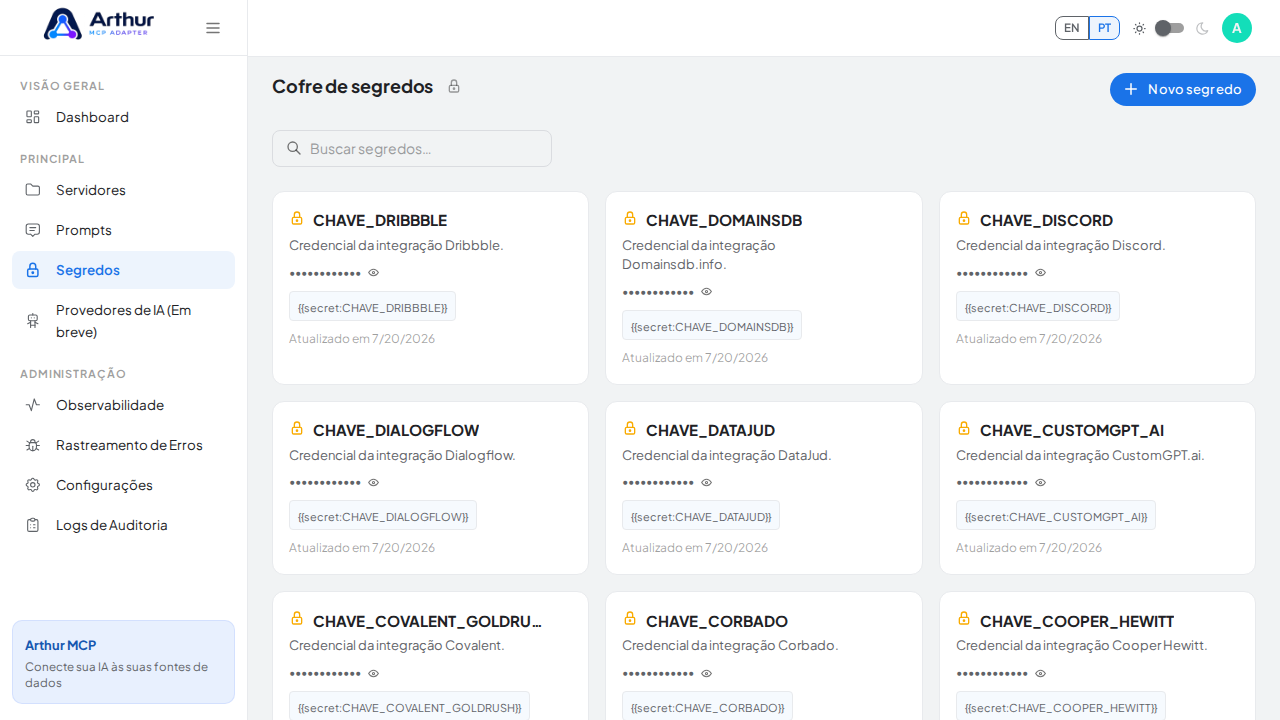The width and height of the screenshot is (1280, 720).
Task: Unmask CHAVE_COVALENT_GOLDRUSH value with eye icon
Action: click(374, 674)
